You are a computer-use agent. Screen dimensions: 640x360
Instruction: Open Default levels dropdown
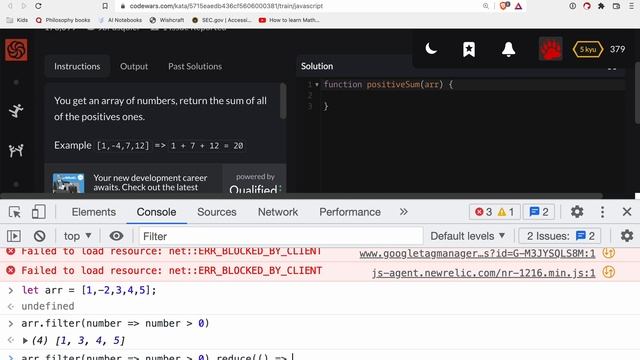point(468,236)
